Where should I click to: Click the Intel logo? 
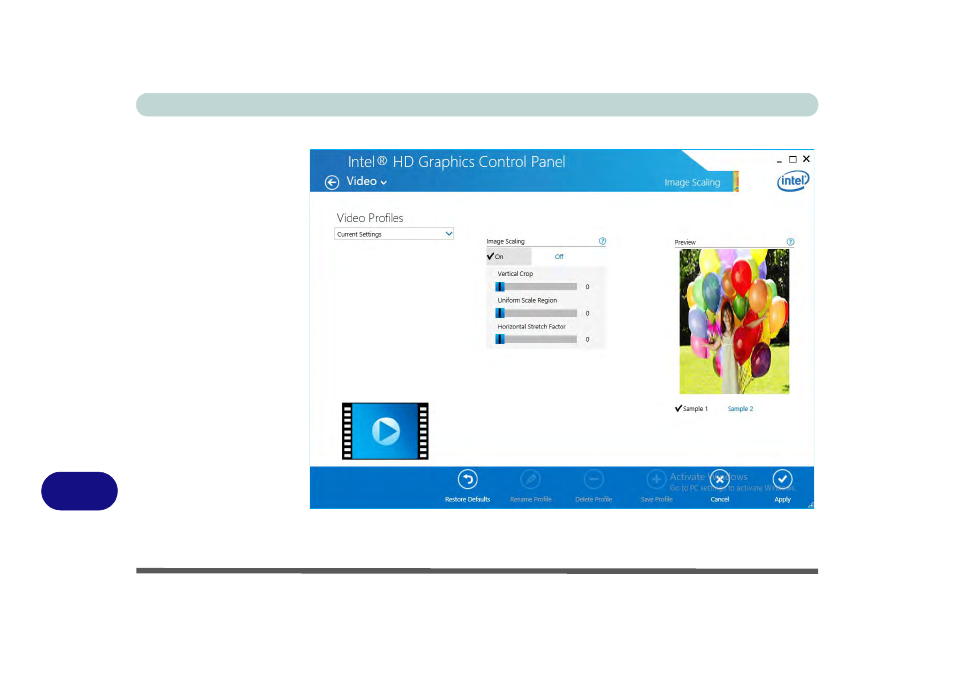(x=793, y=181)
